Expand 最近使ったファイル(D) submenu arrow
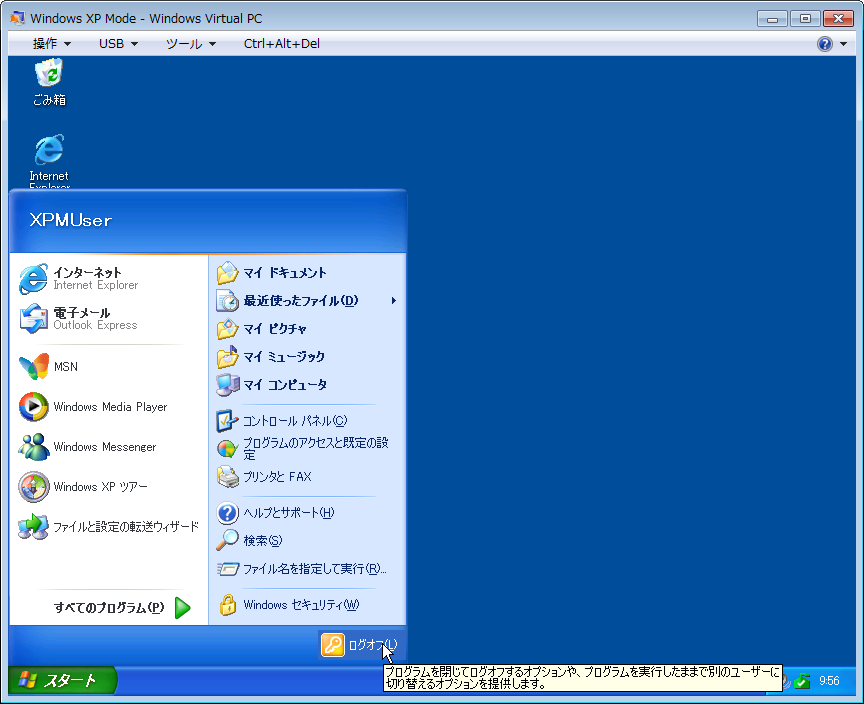Screen dimensions: 864x704 point(393,301)
